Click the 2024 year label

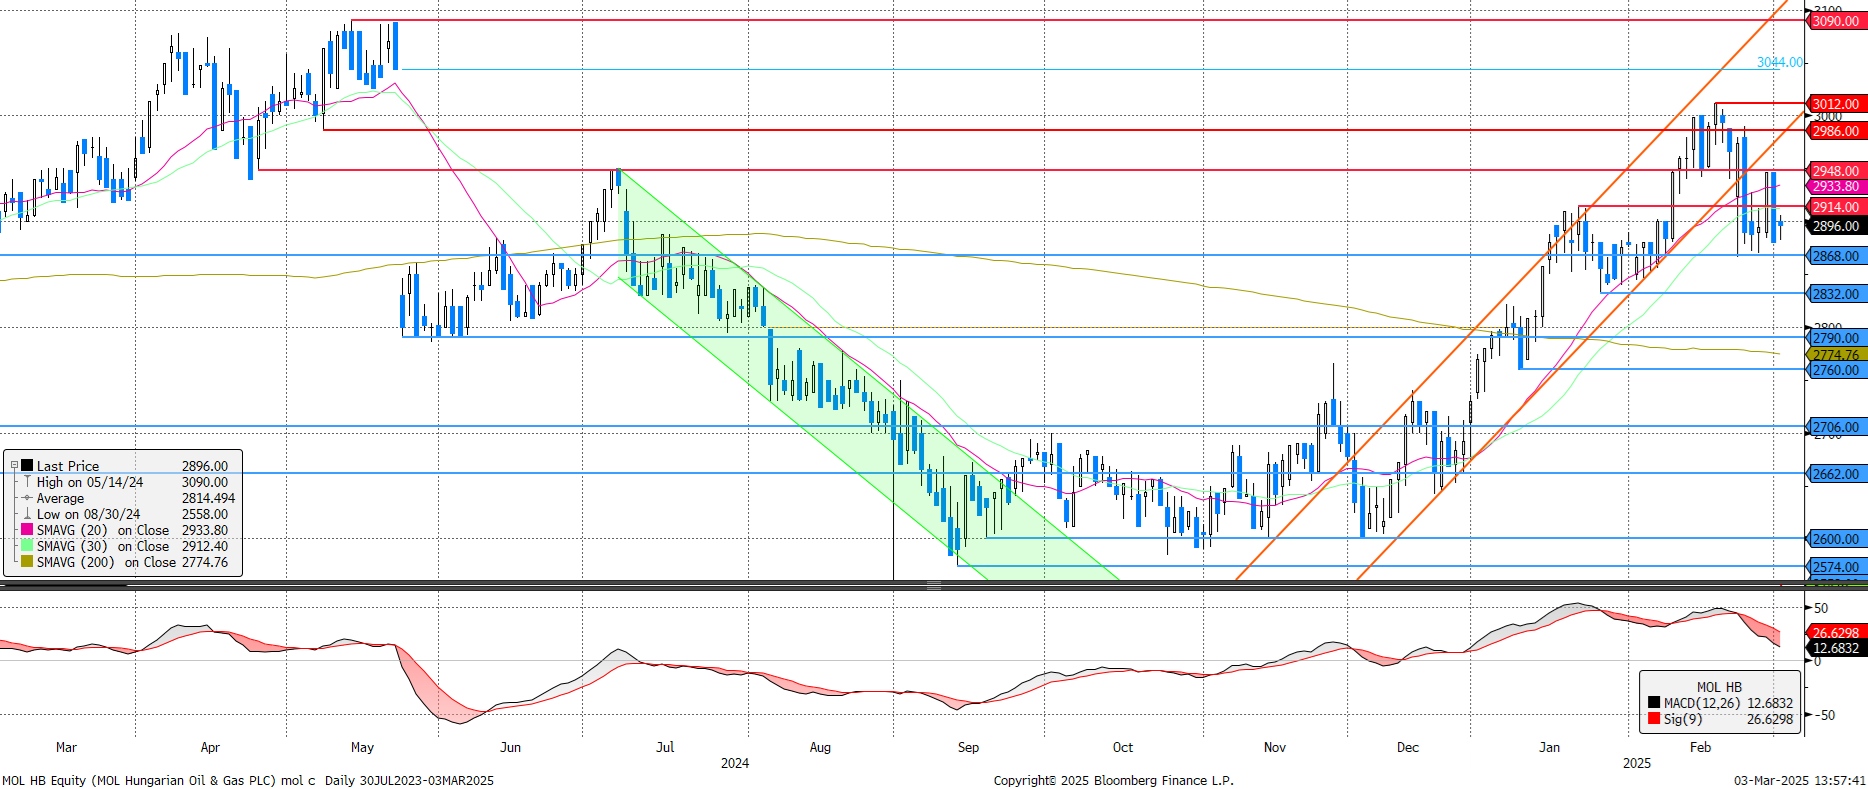(x=735, y=763)
